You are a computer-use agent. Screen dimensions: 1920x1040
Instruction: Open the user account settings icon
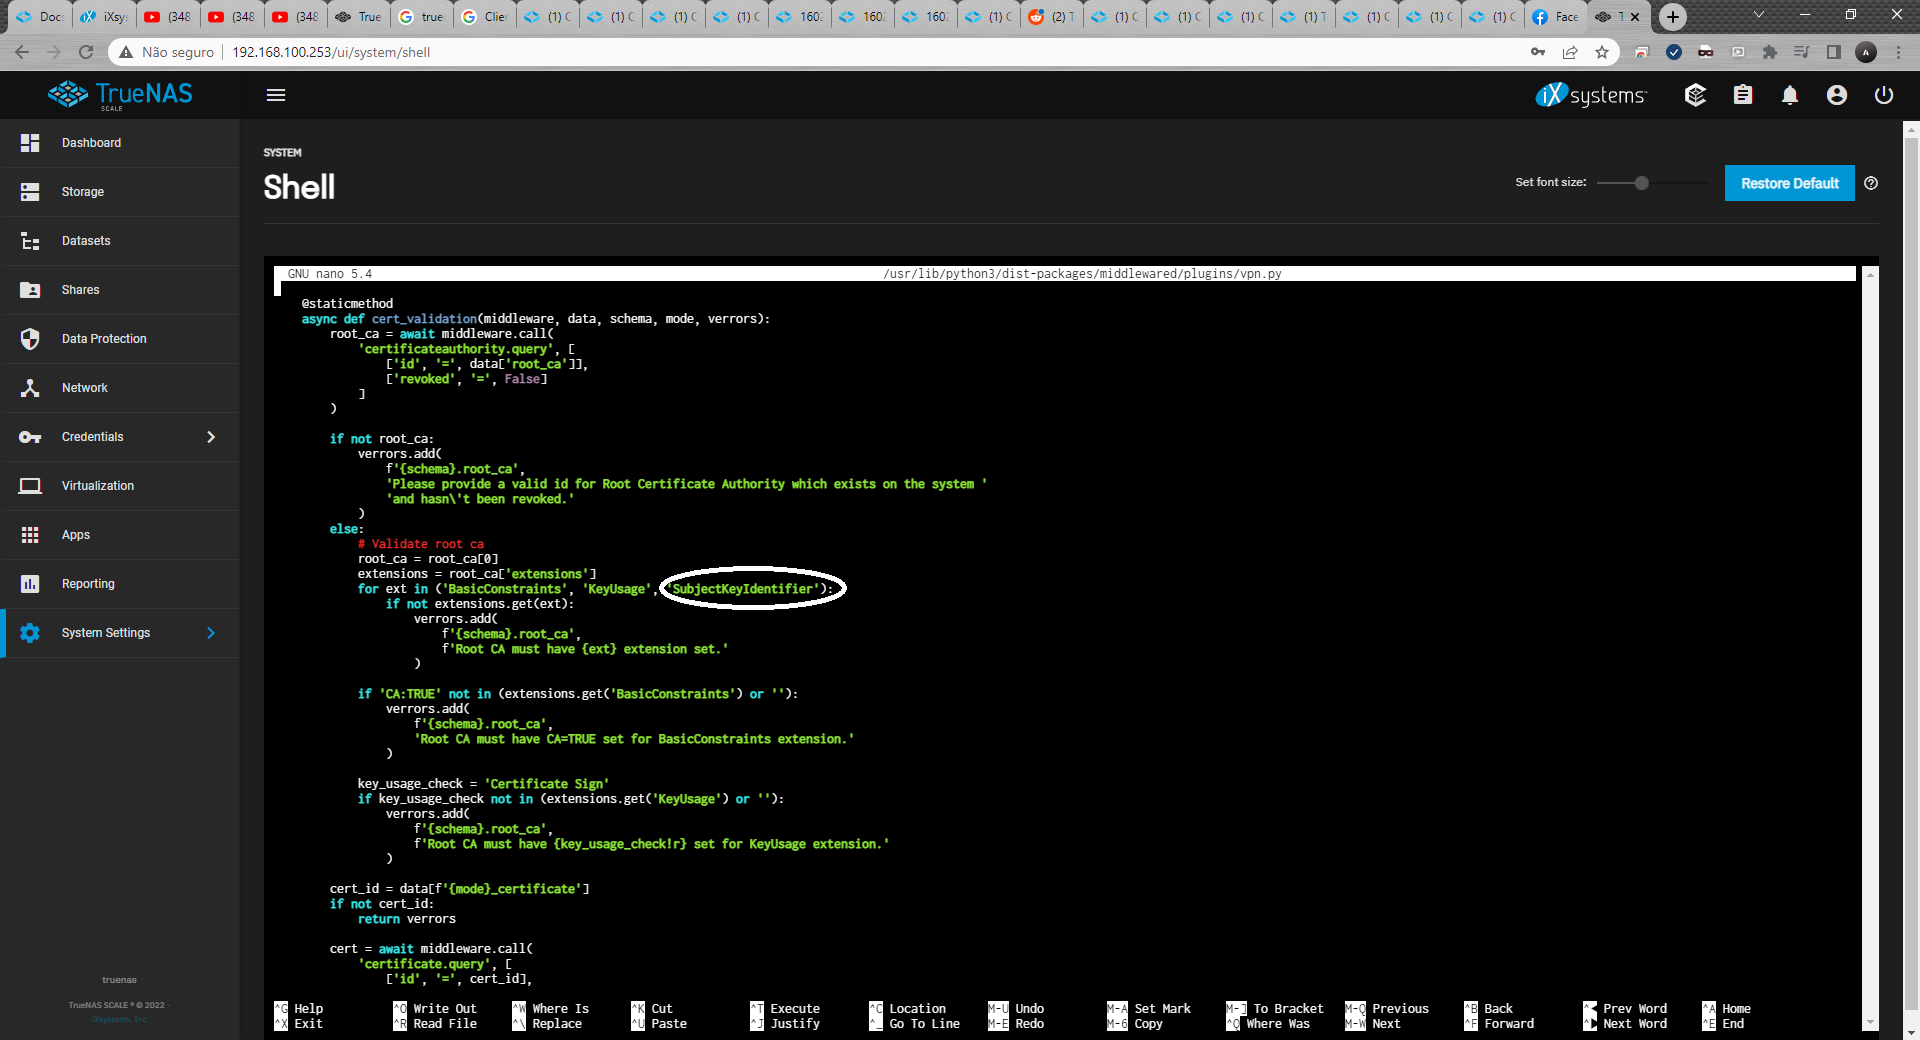point(1837,95)
